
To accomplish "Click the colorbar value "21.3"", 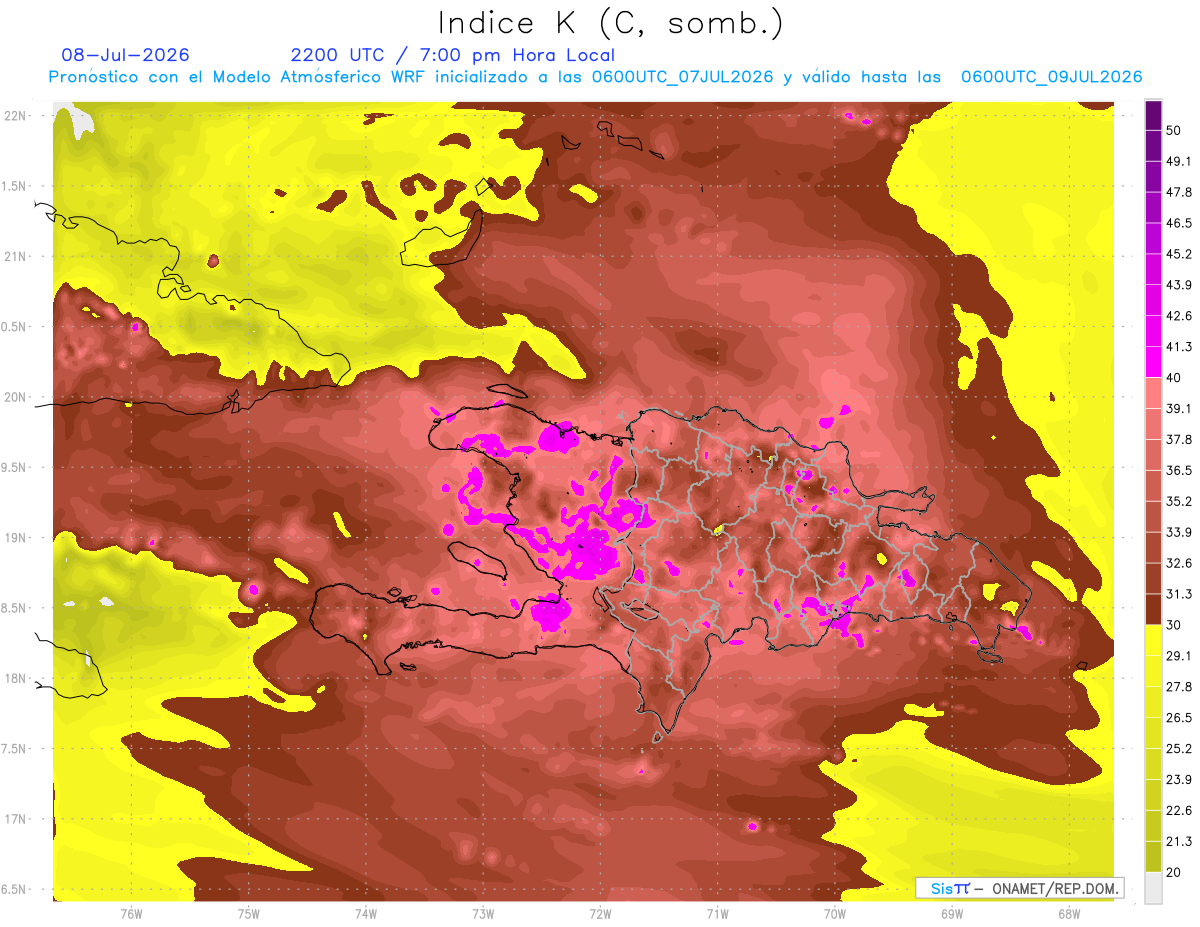I will coord(1179,842).
